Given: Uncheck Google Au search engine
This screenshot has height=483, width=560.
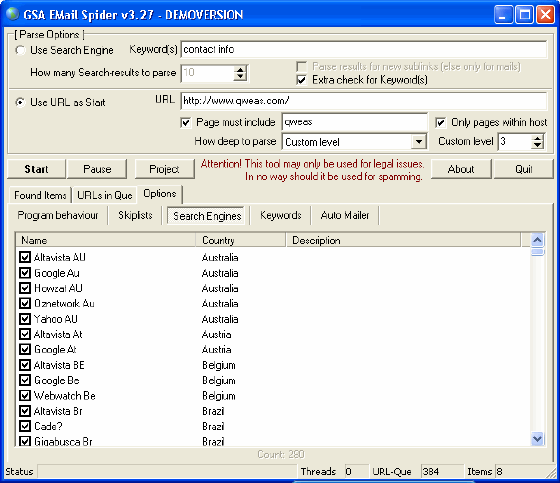Looking at the screenshot, I should [x=25, y=273].
